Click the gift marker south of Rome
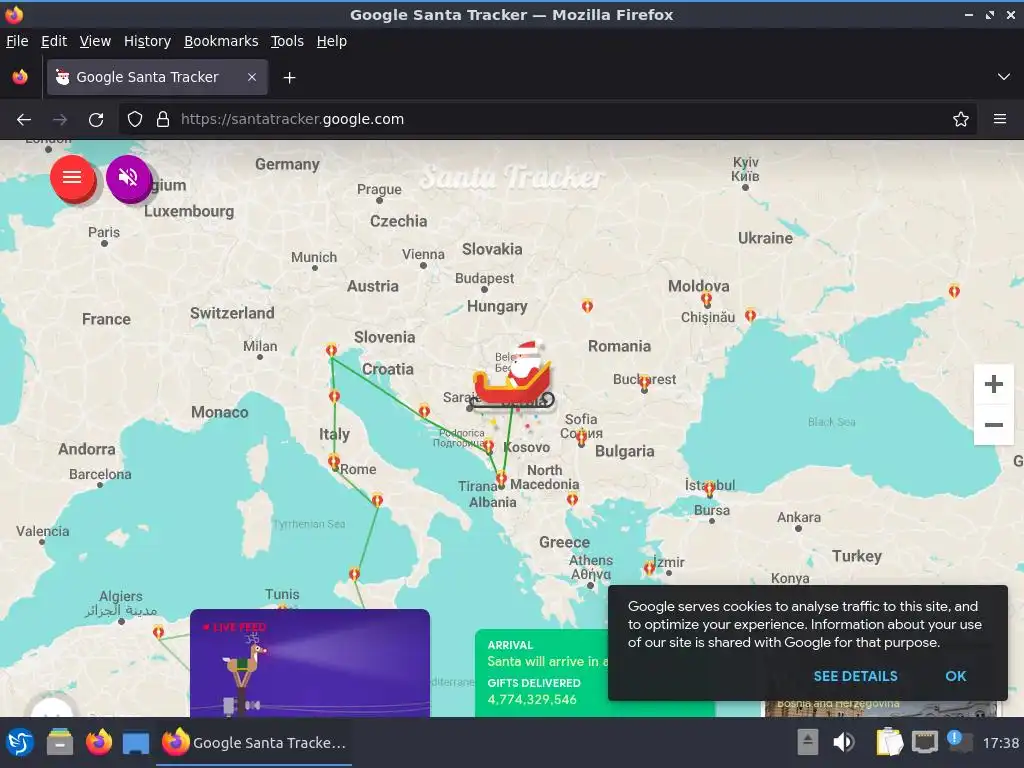 pyautogui.click(x=377, y=500)
